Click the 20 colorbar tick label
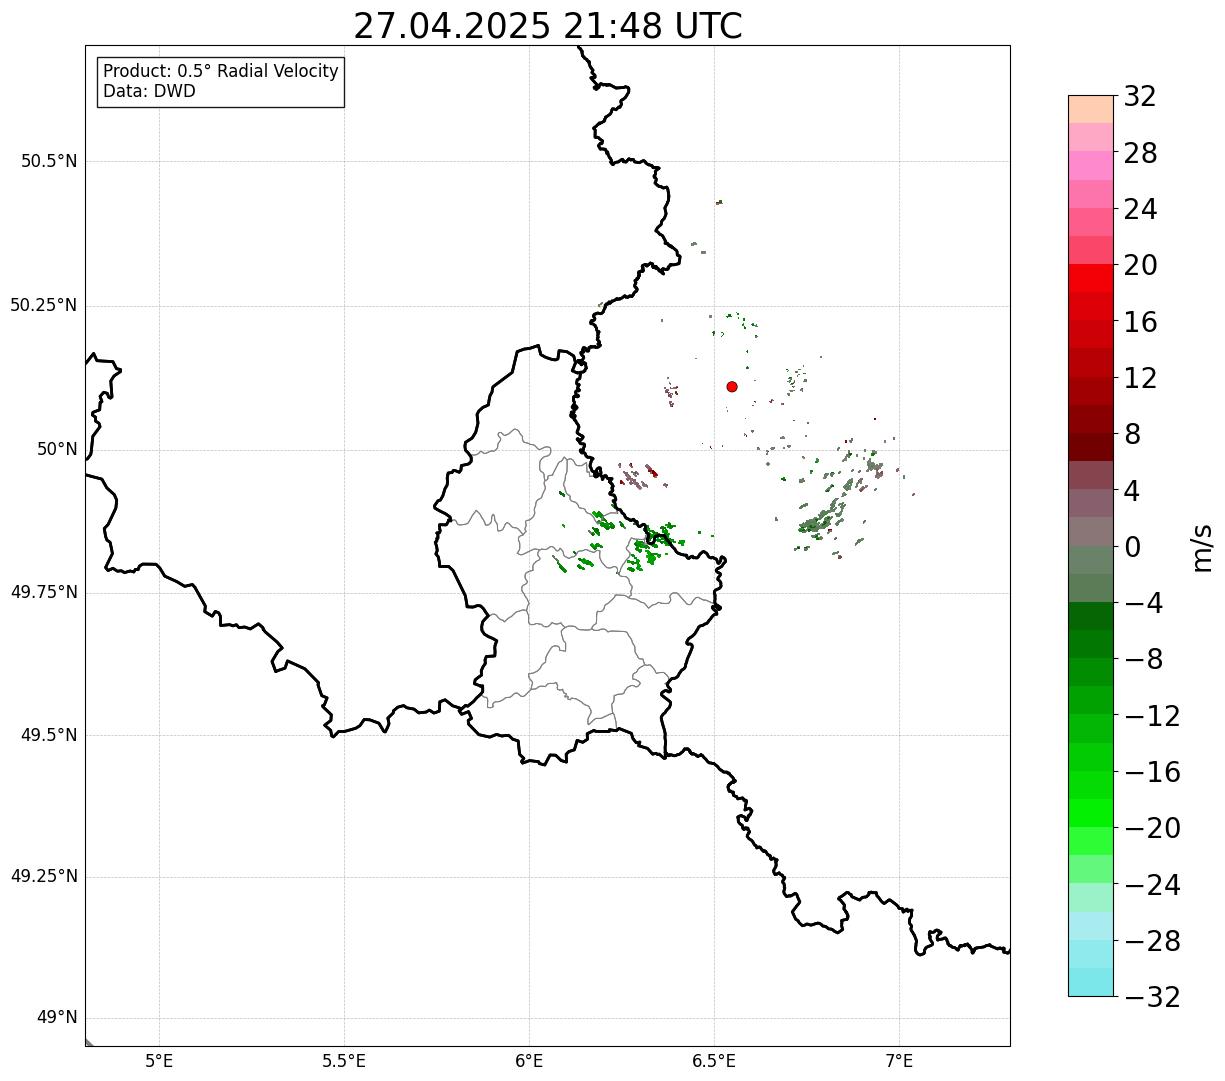Image resolution: width=1225 pixels, height=1081 pixels. click(x=1140, y=266)
